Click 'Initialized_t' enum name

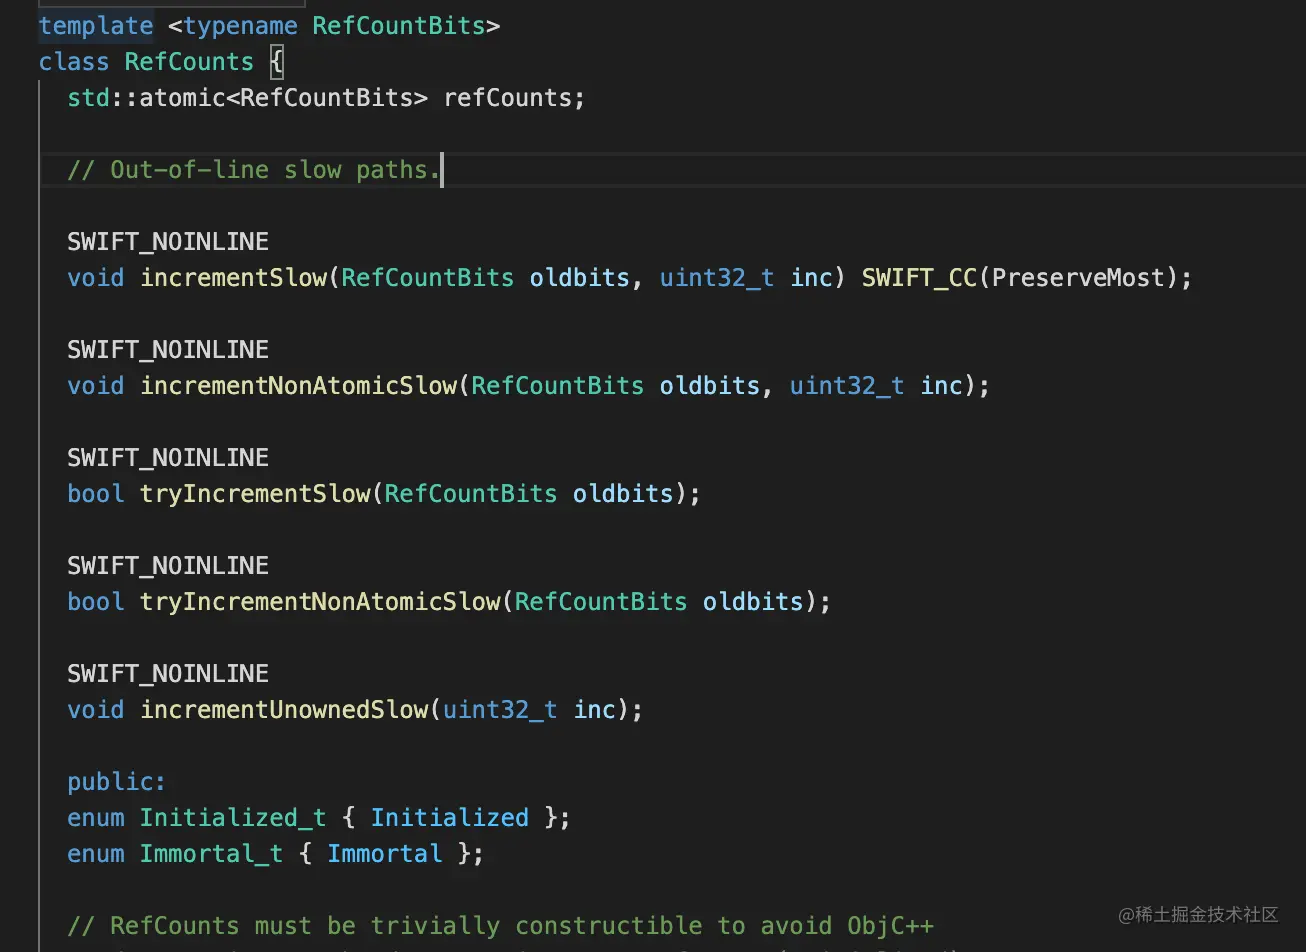click(233, 818)
